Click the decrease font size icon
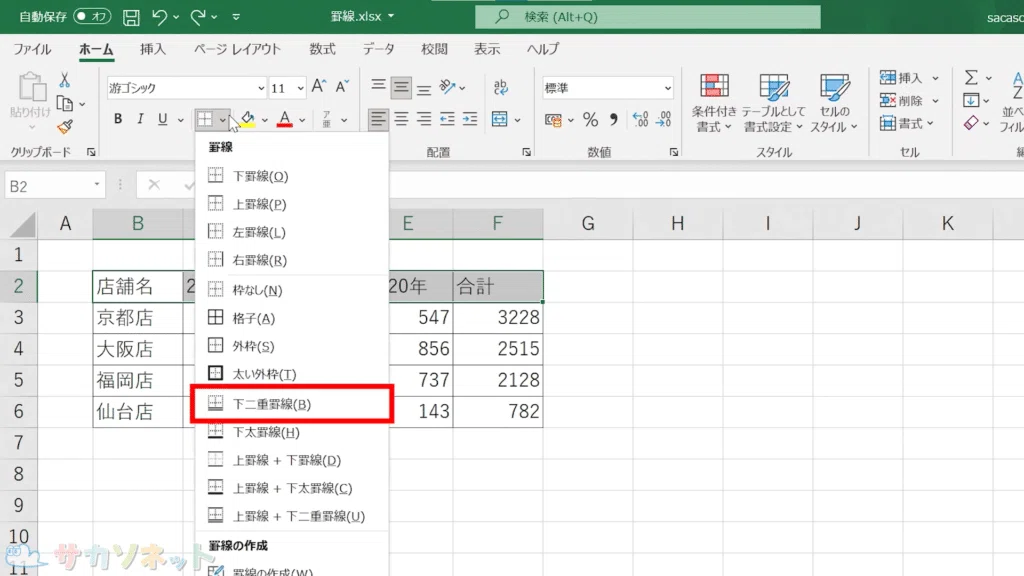 [342, 86]
